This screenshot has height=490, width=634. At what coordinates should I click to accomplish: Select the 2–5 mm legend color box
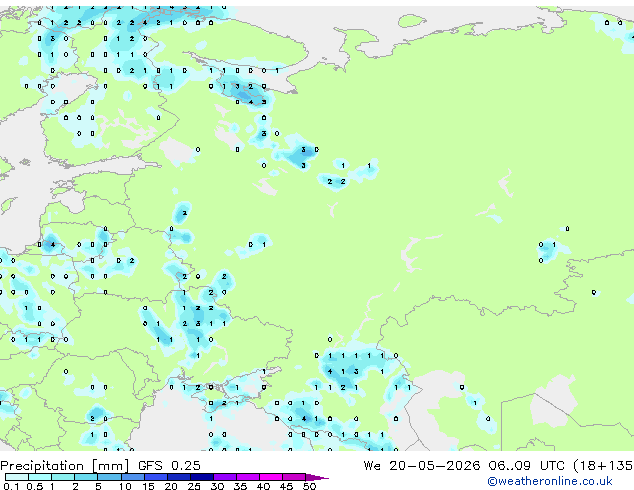[x=86, y=477]
